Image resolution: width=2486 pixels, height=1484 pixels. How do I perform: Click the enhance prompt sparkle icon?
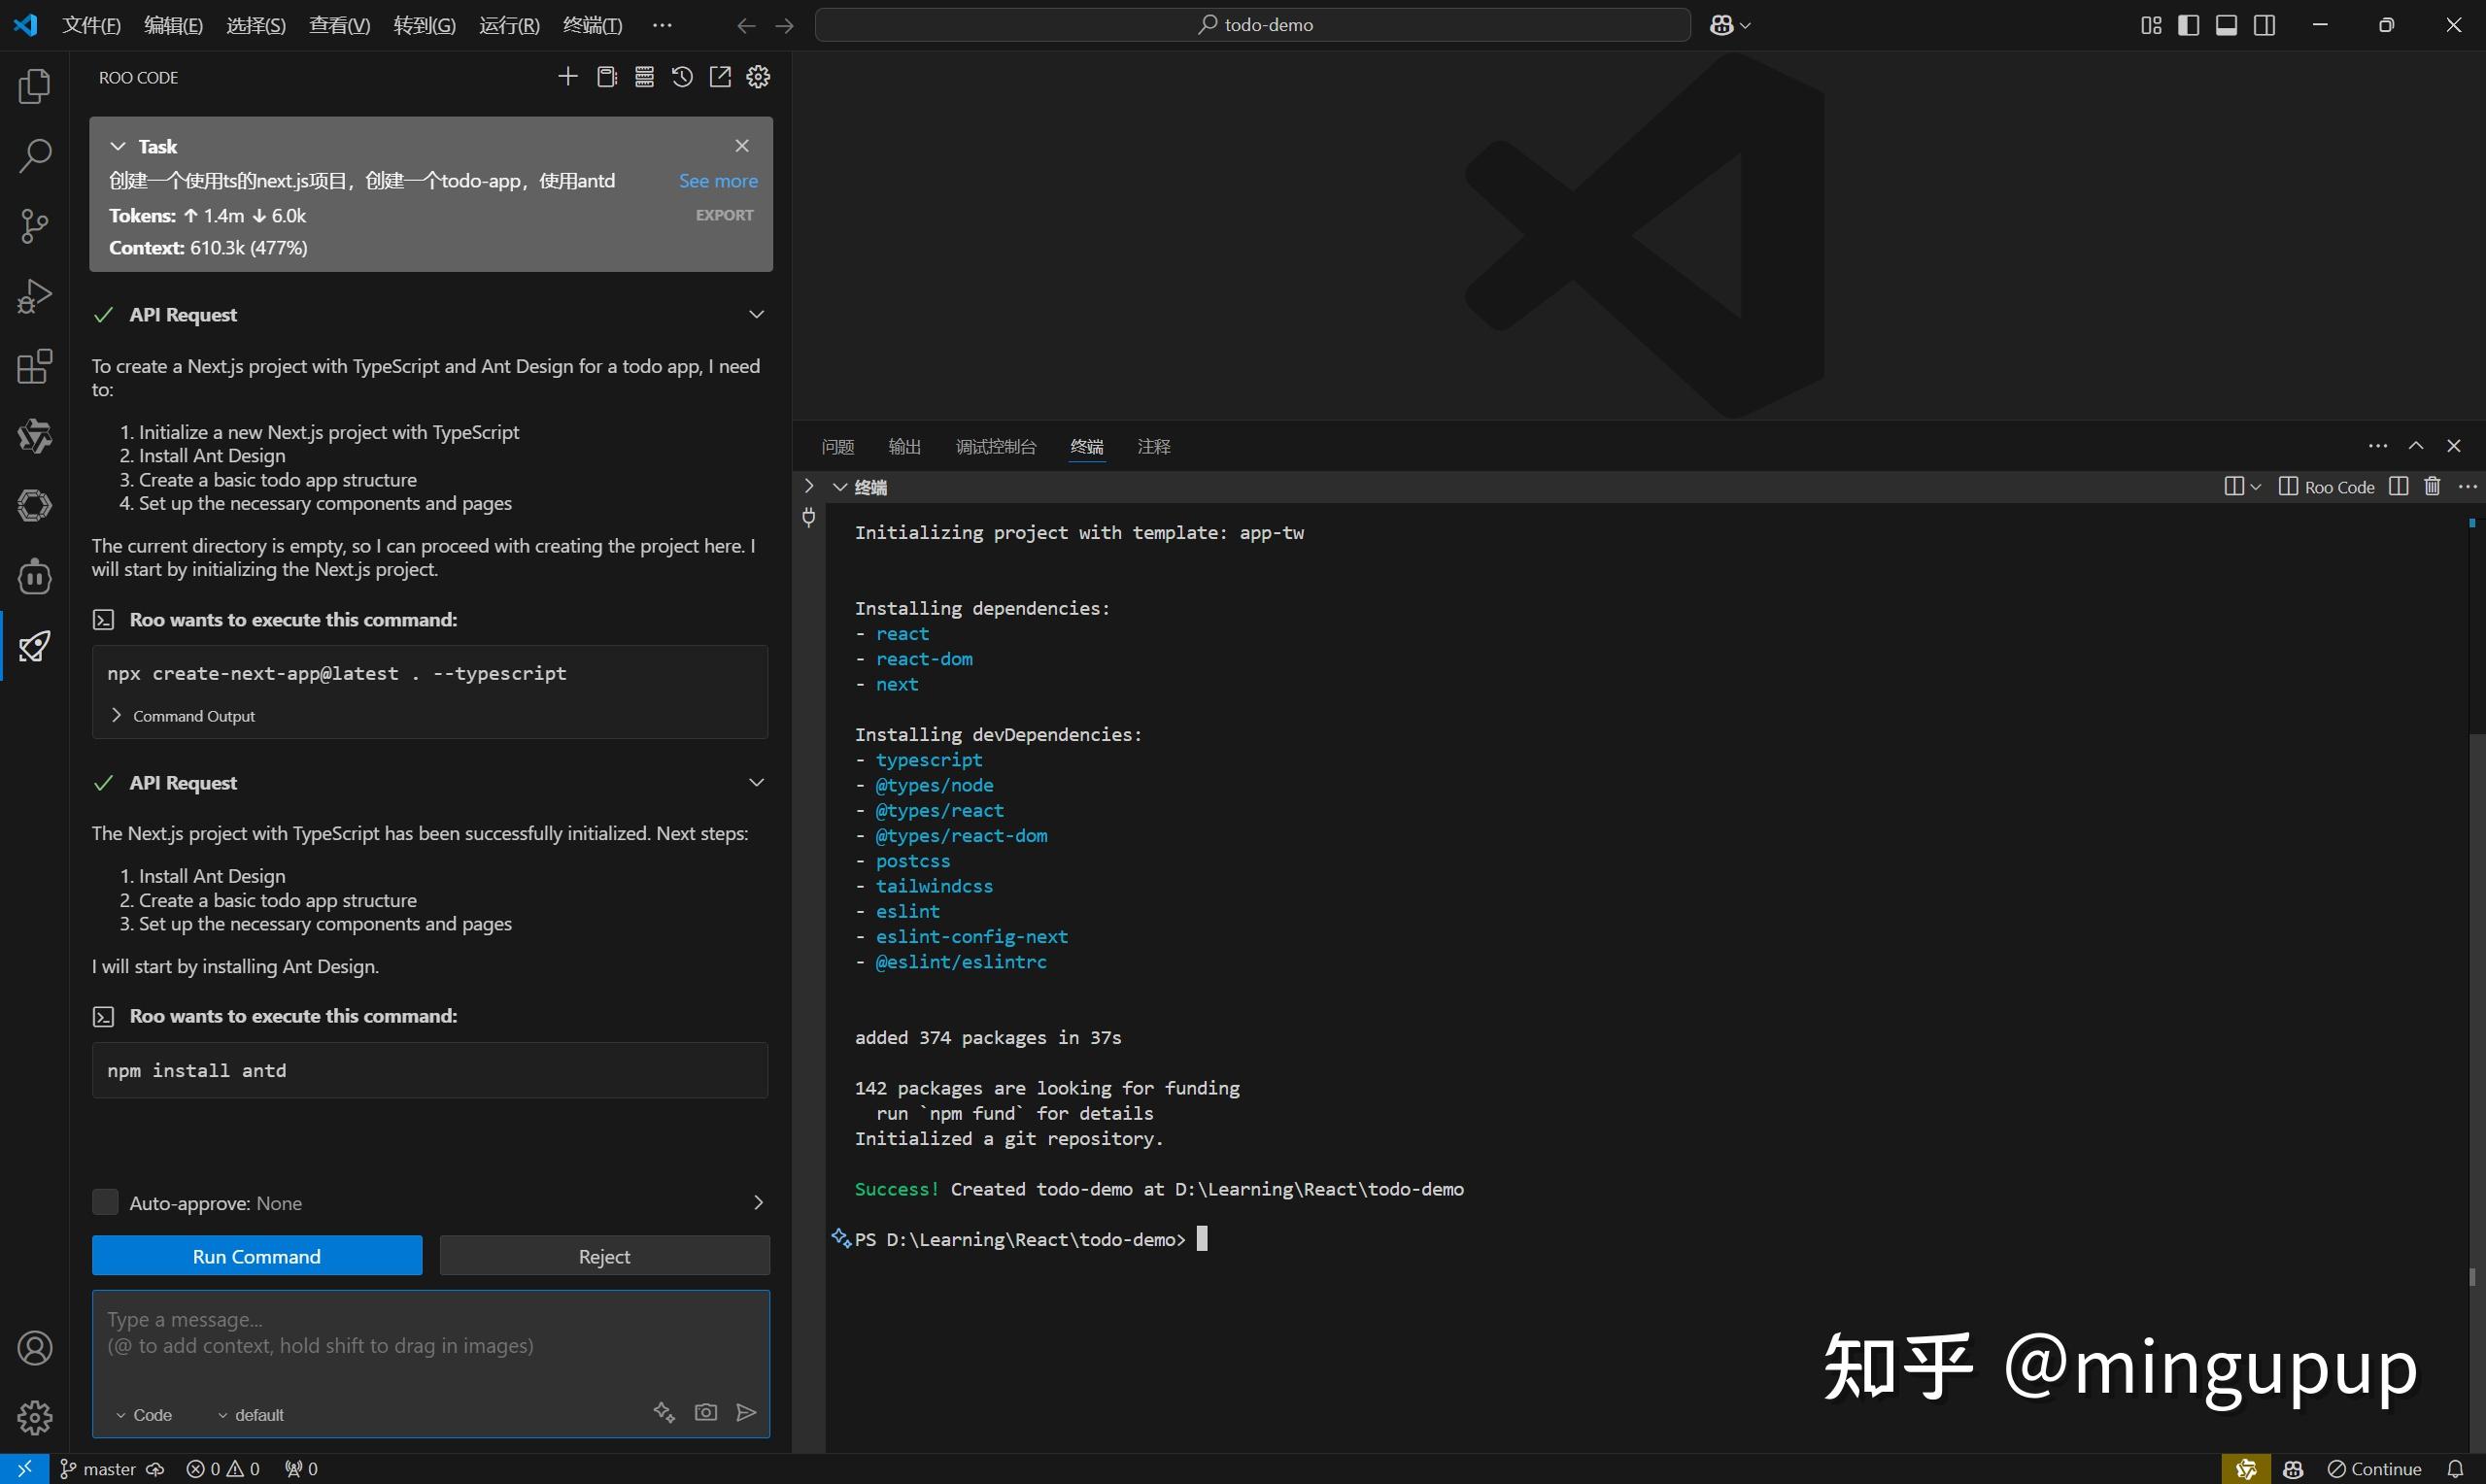coord(664,1412)
